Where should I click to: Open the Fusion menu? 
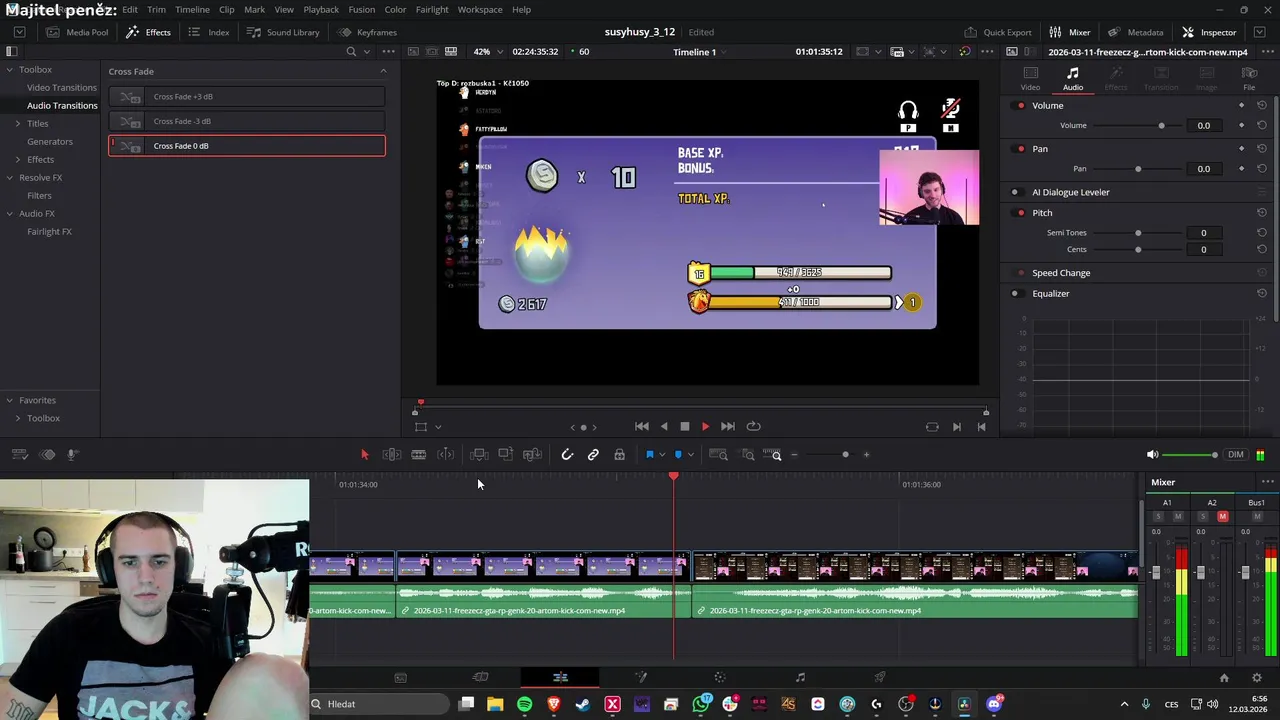pyautogui.click(x=361, y=10)
